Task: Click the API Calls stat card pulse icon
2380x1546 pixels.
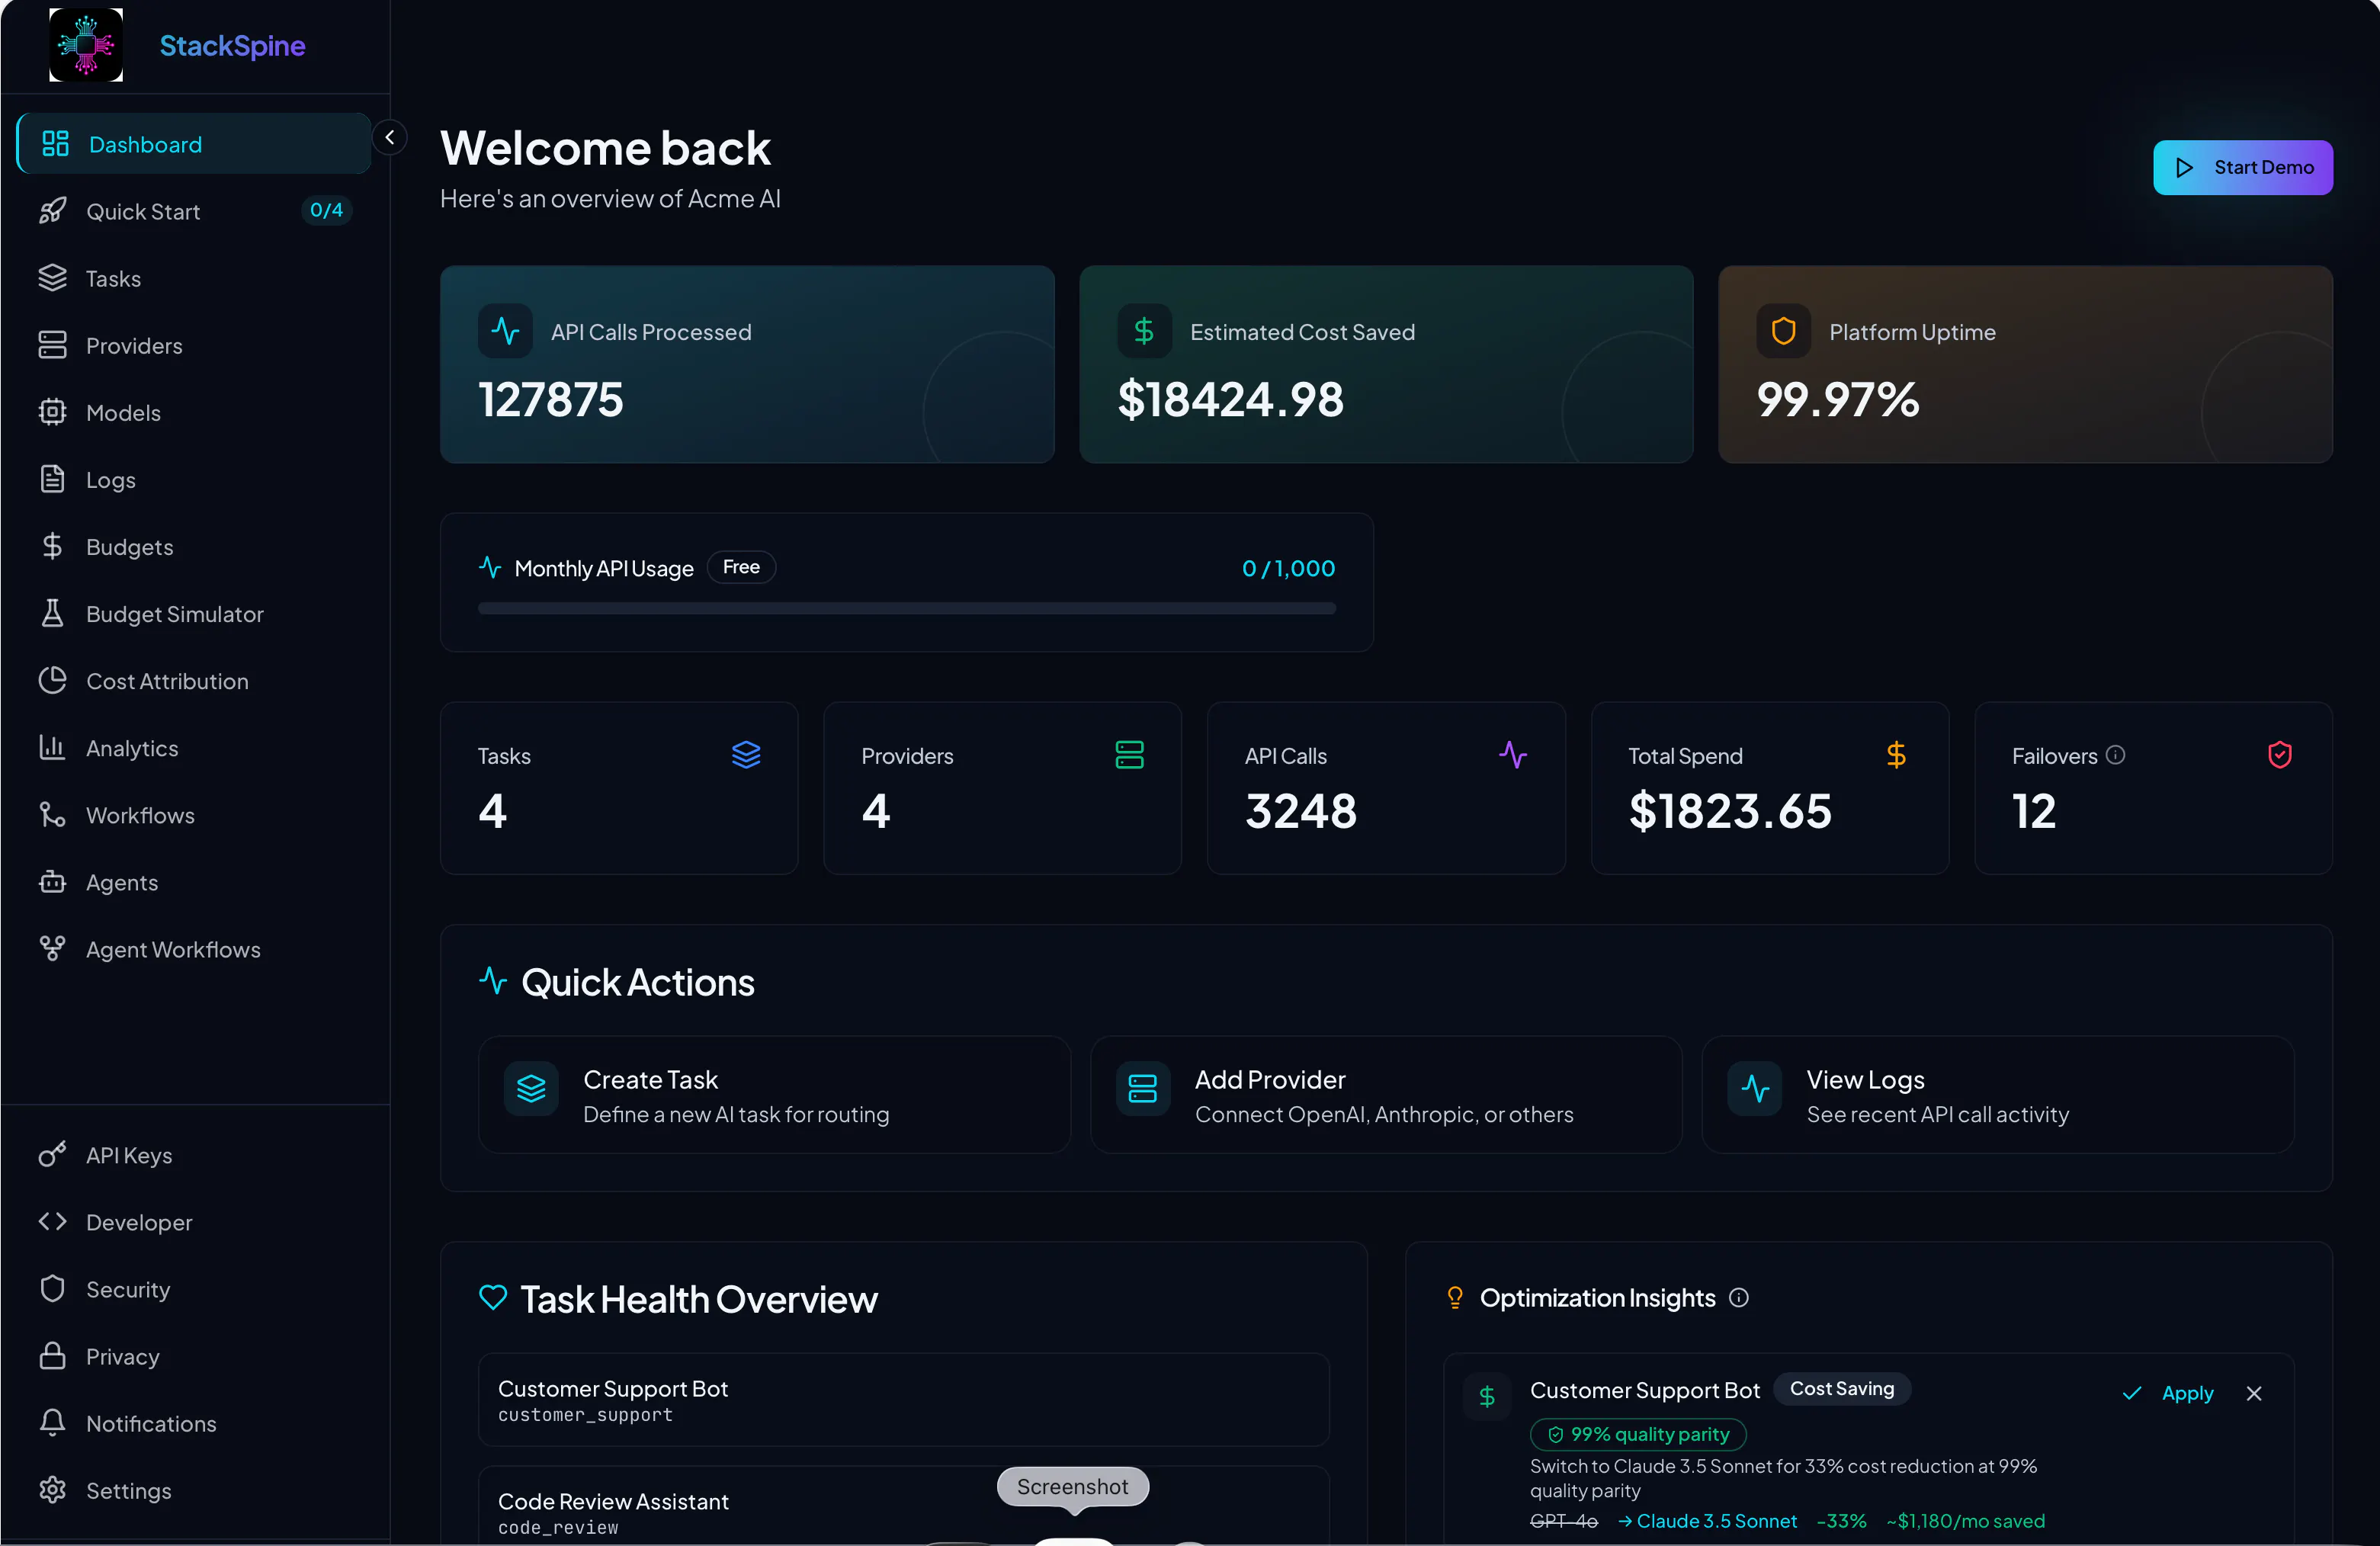Action: [1512, 754]
